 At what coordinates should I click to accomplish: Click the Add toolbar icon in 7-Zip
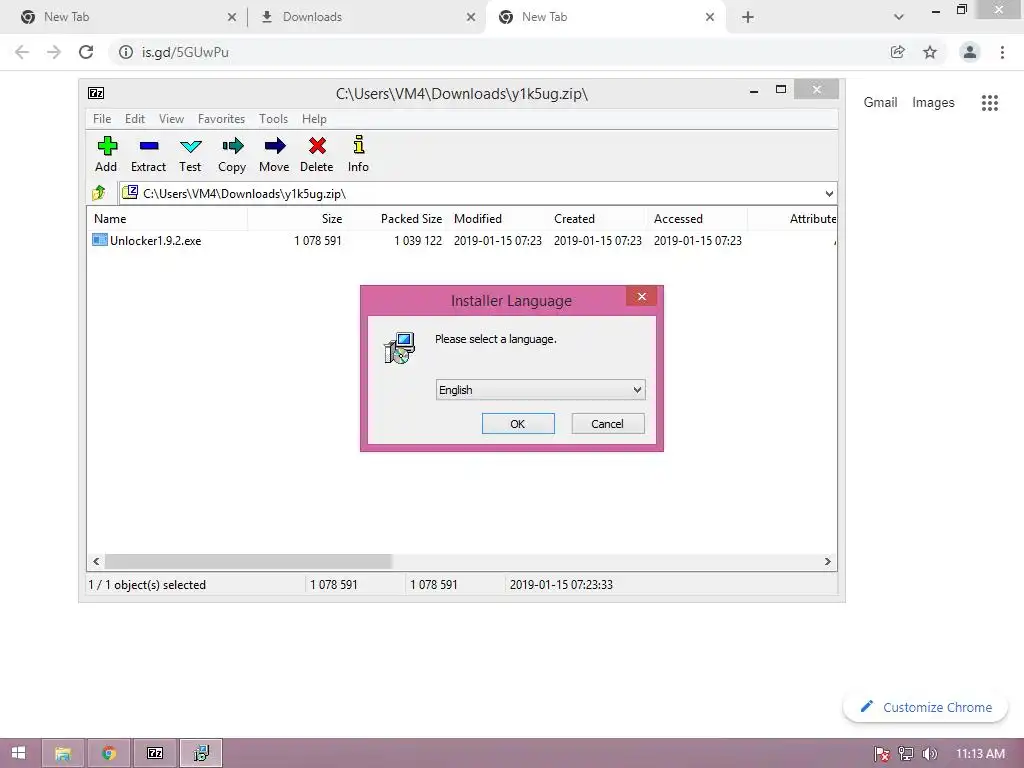pyautogui.click(x=106, y=146)
